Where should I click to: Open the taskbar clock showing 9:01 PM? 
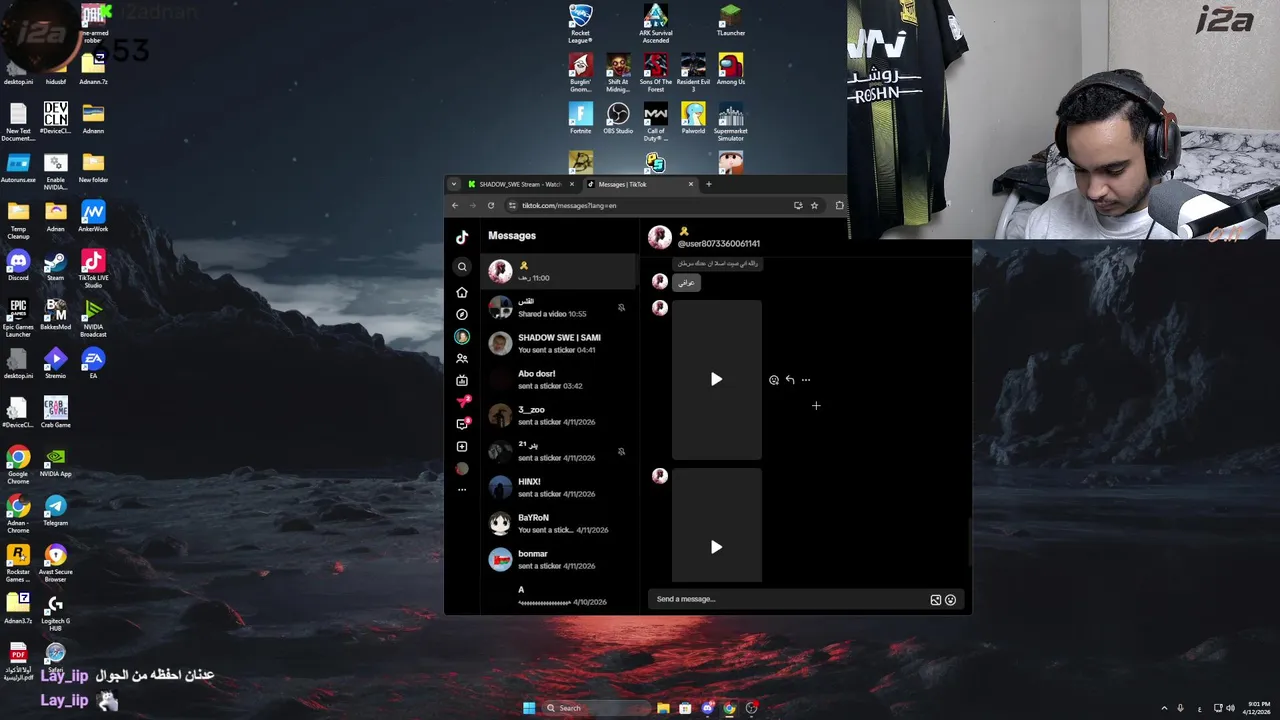[x=1258, y=708]
